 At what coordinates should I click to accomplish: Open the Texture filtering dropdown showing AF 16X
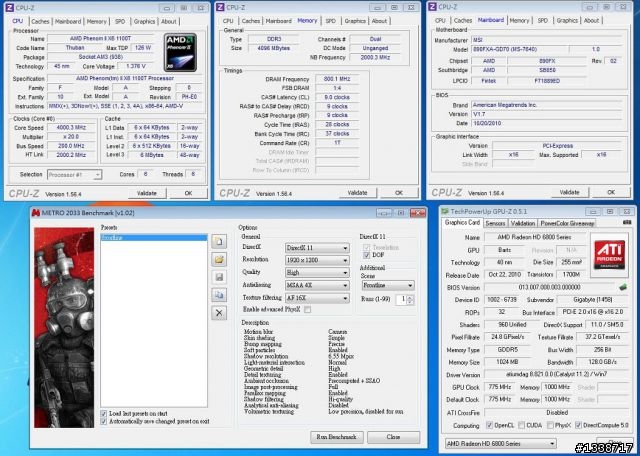tap(317, 298)
